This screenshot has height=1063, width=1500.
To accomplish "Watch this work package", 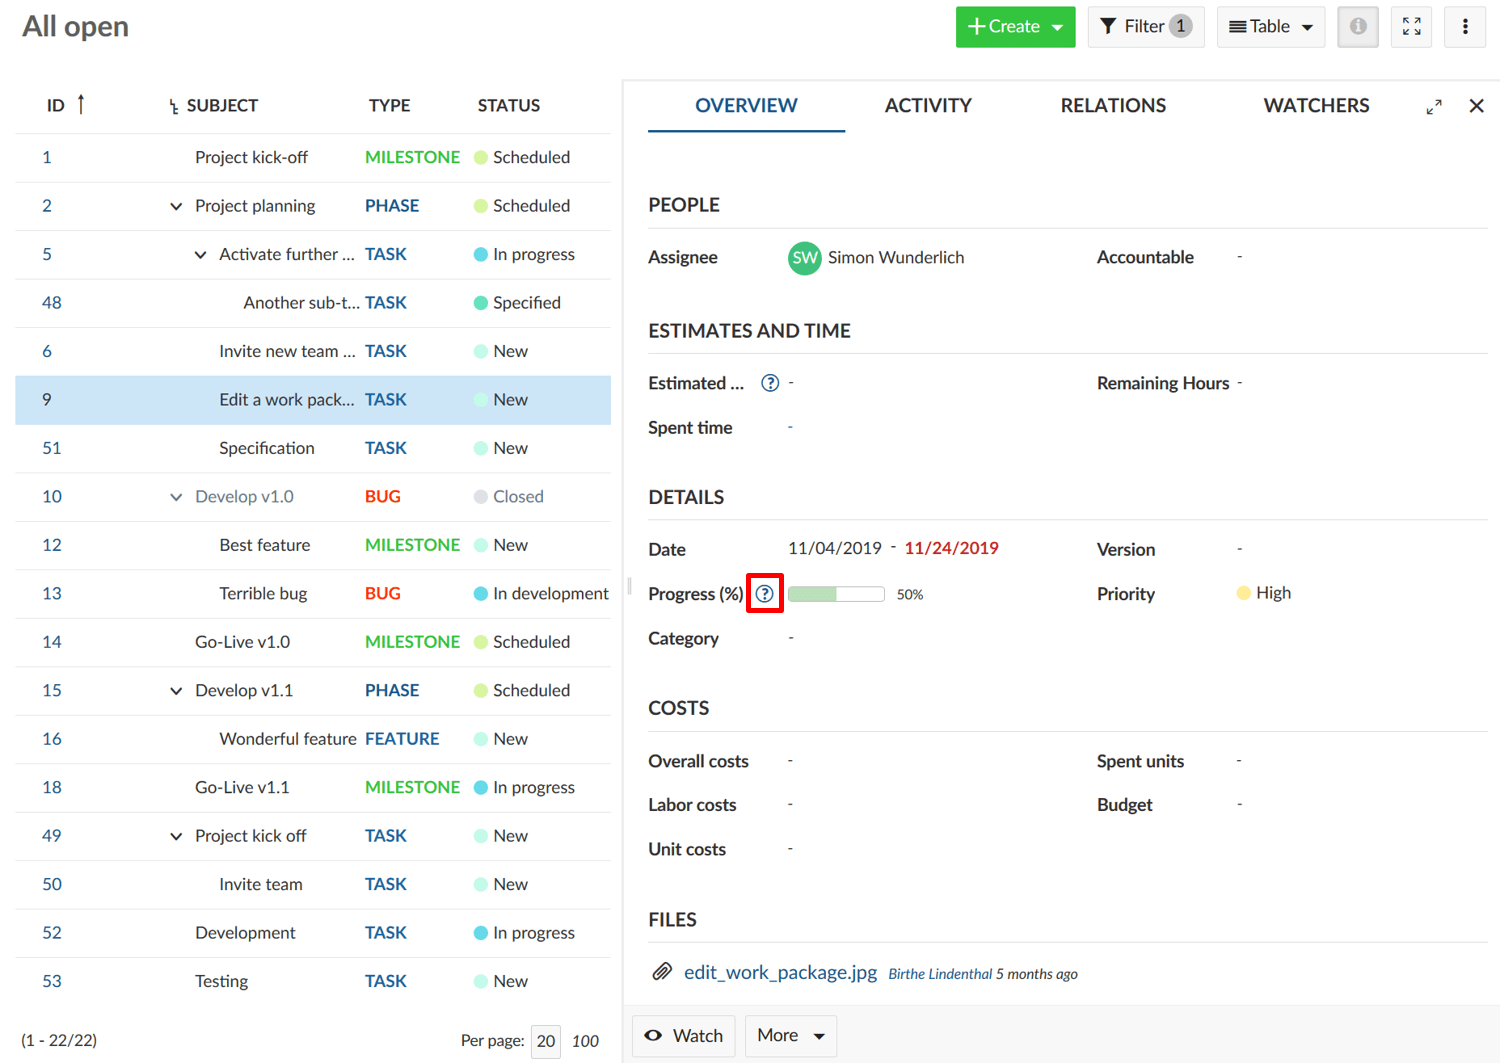I will (684, 1036).
